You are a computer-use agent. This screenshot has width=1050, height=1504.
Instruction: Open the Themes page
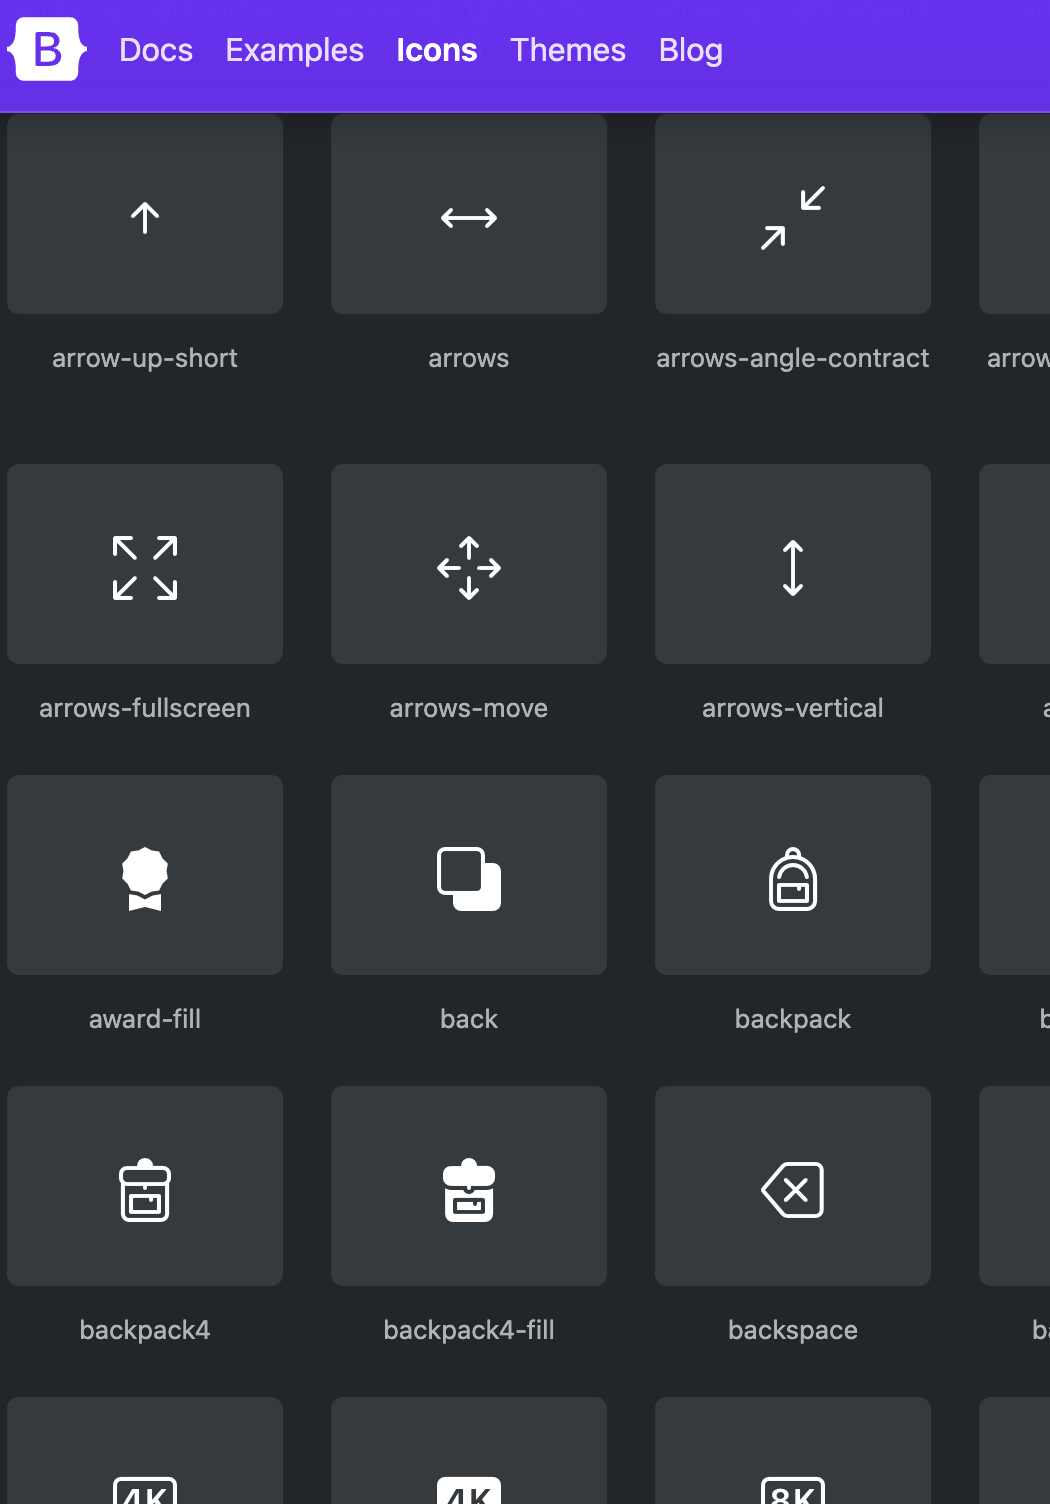[x=567, y=50]
